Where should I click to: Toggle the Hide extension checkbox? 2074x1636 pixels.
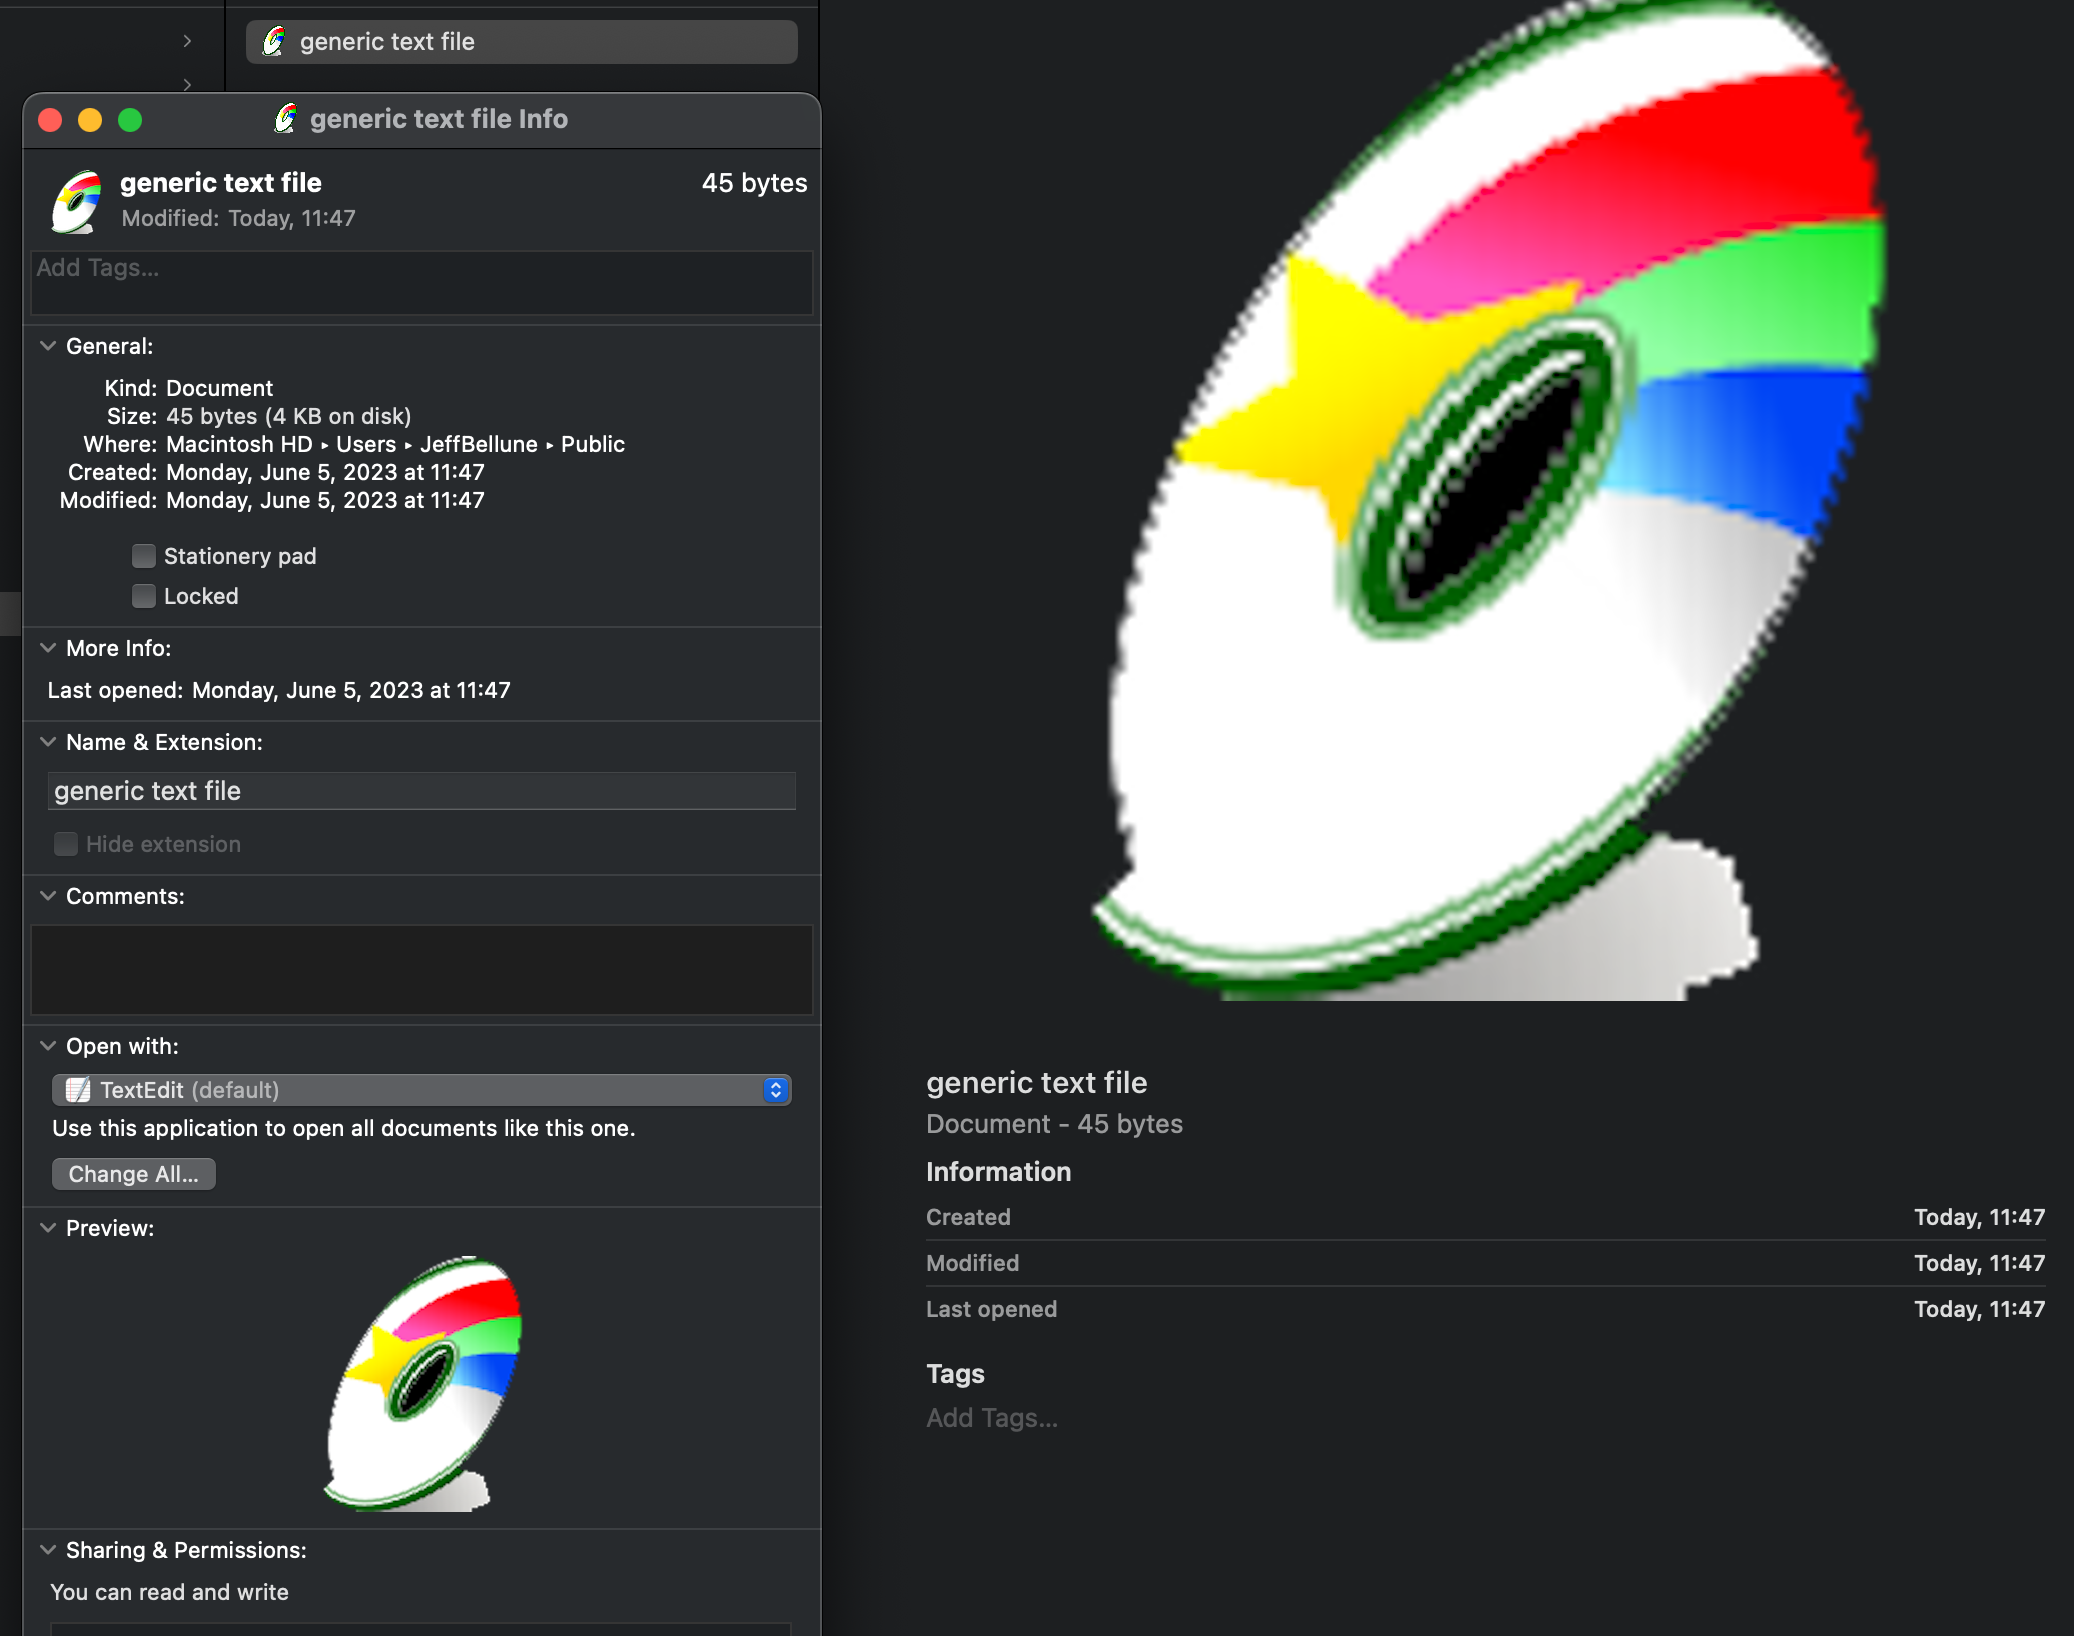click(66, 844)
